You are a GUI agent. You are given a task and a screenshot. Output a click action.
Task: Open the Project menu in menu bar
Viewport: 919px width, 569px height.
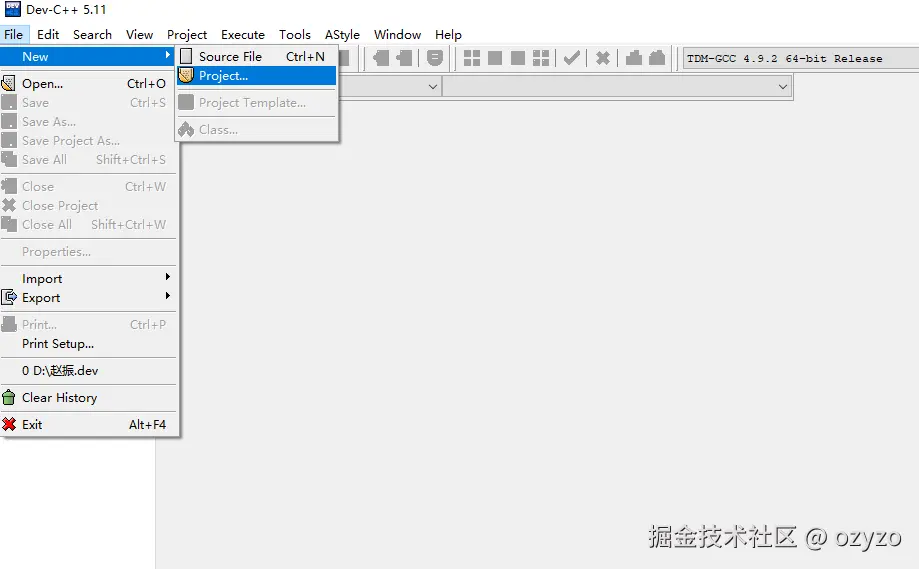coord(187,35)
